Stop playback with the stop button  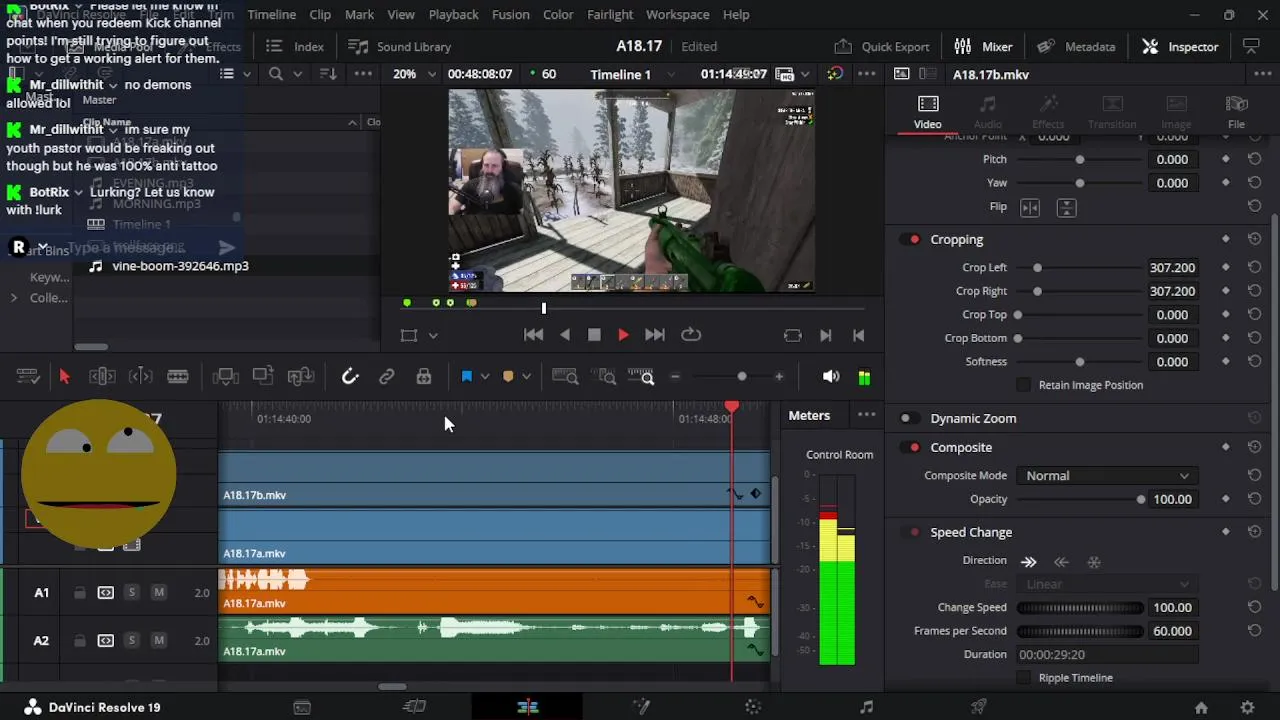[594, 335]
